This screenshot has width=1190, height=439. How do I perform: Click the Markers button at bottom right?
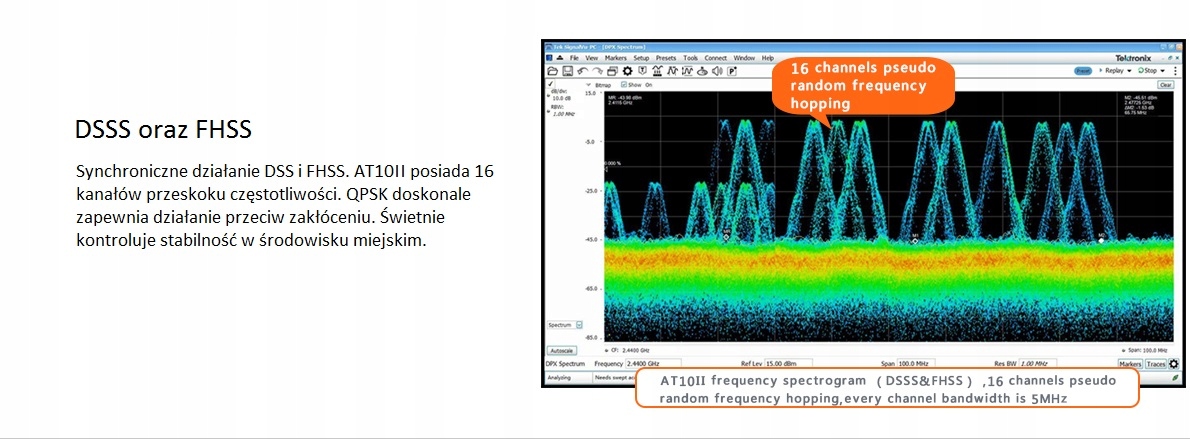tap(1130, 364)
